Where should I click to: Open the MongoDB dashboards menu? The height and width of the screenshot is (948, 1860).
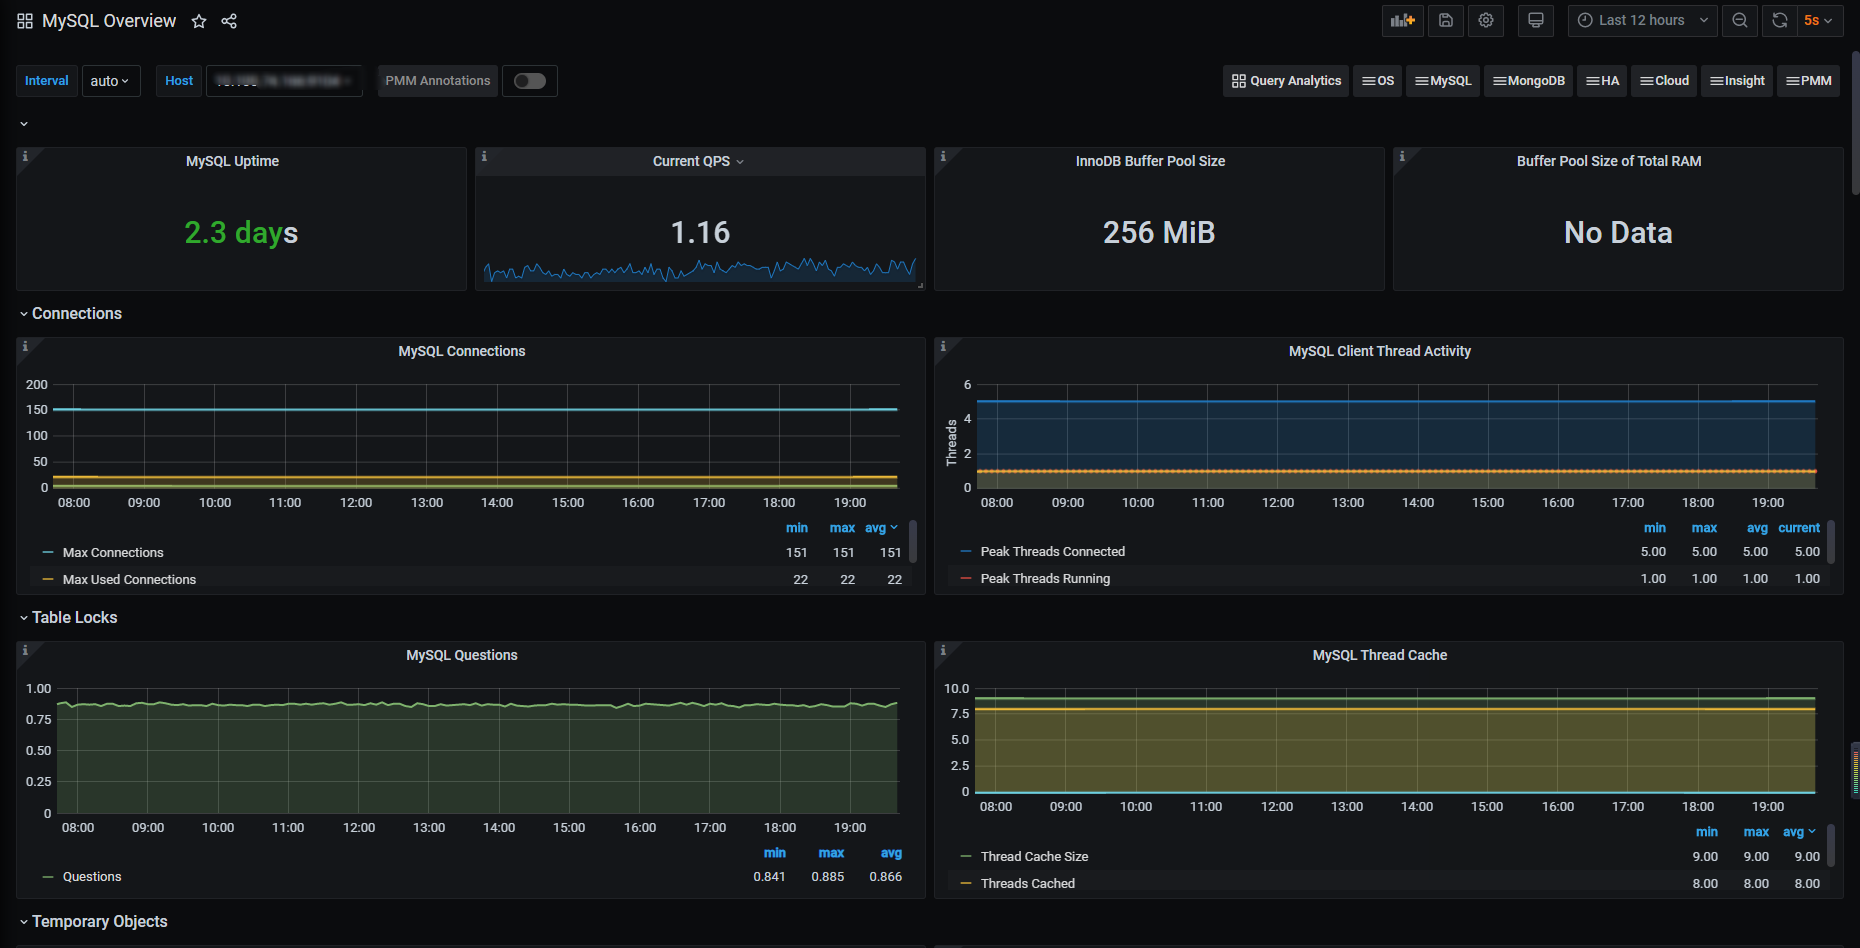click(1529, 81)
